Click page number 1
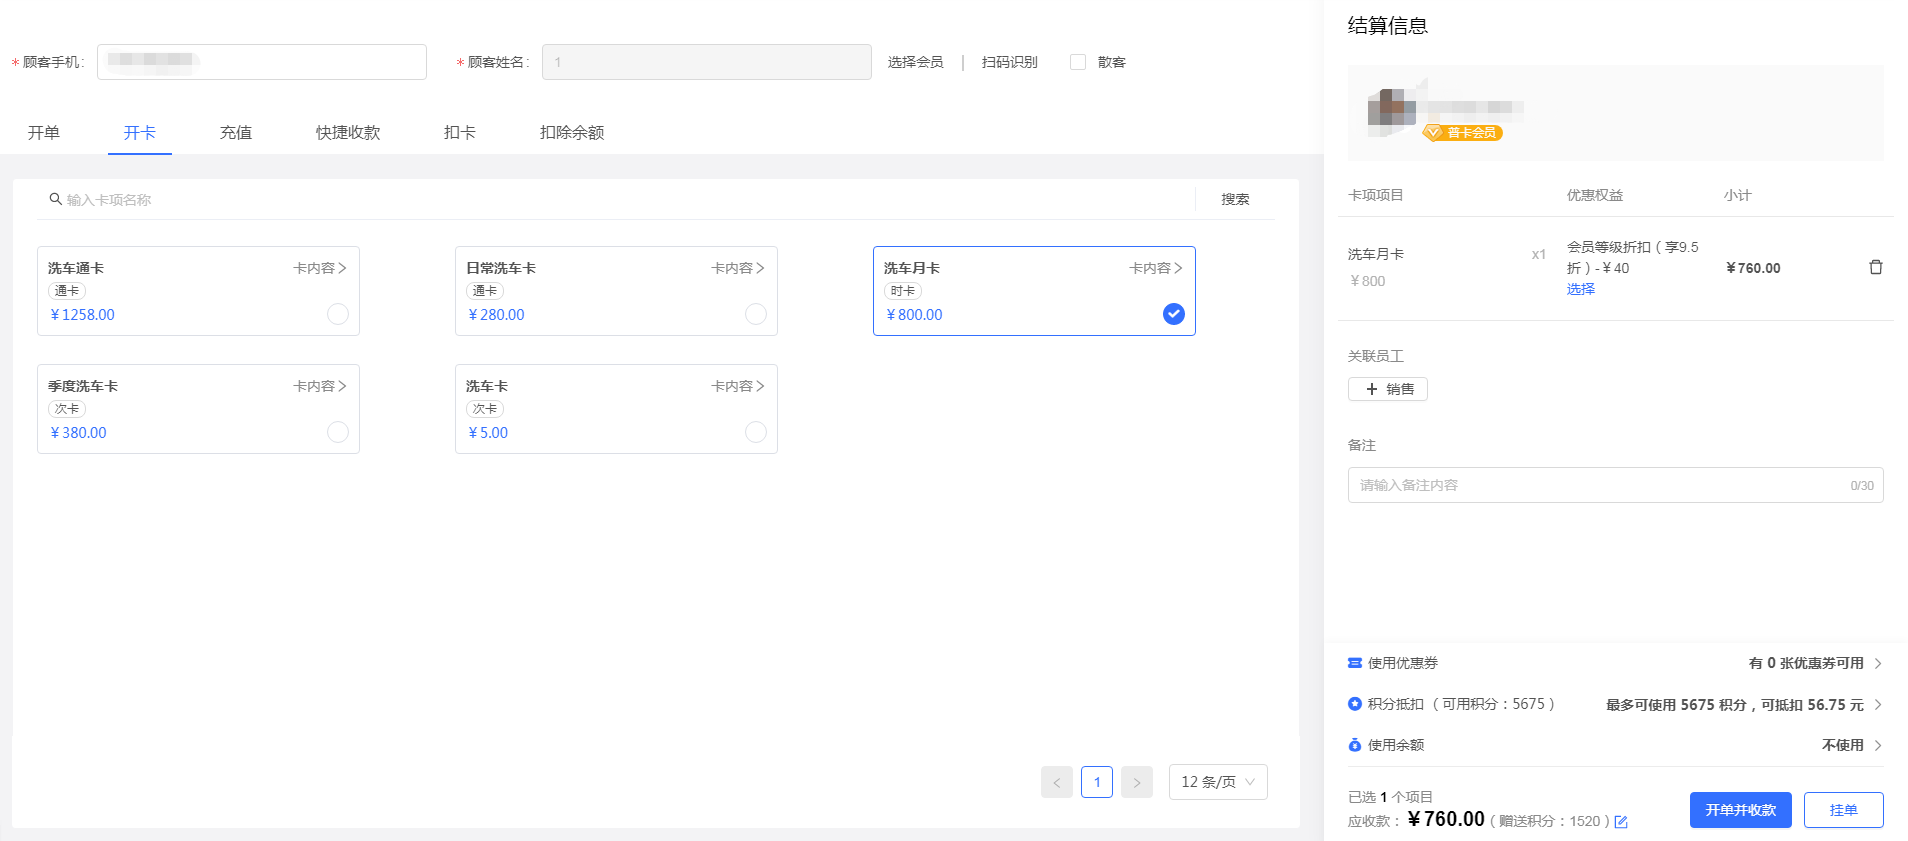The width and height of the screenshot is (1908, 841). point(1097,782)
